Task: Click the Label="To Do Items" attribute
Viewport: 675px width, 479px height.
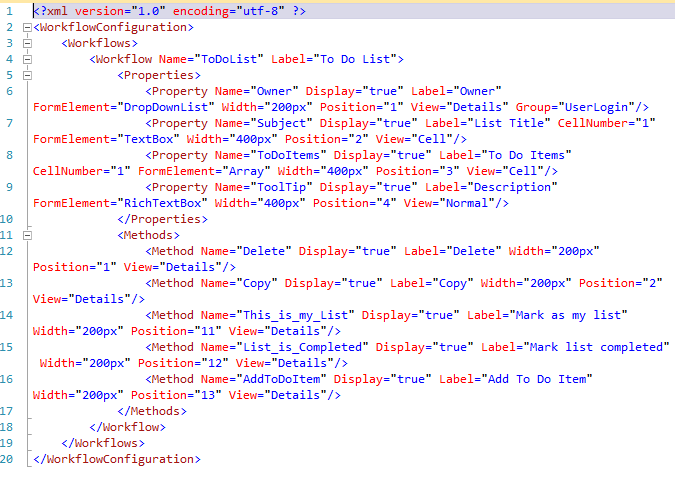Action: tap(505, 155)
